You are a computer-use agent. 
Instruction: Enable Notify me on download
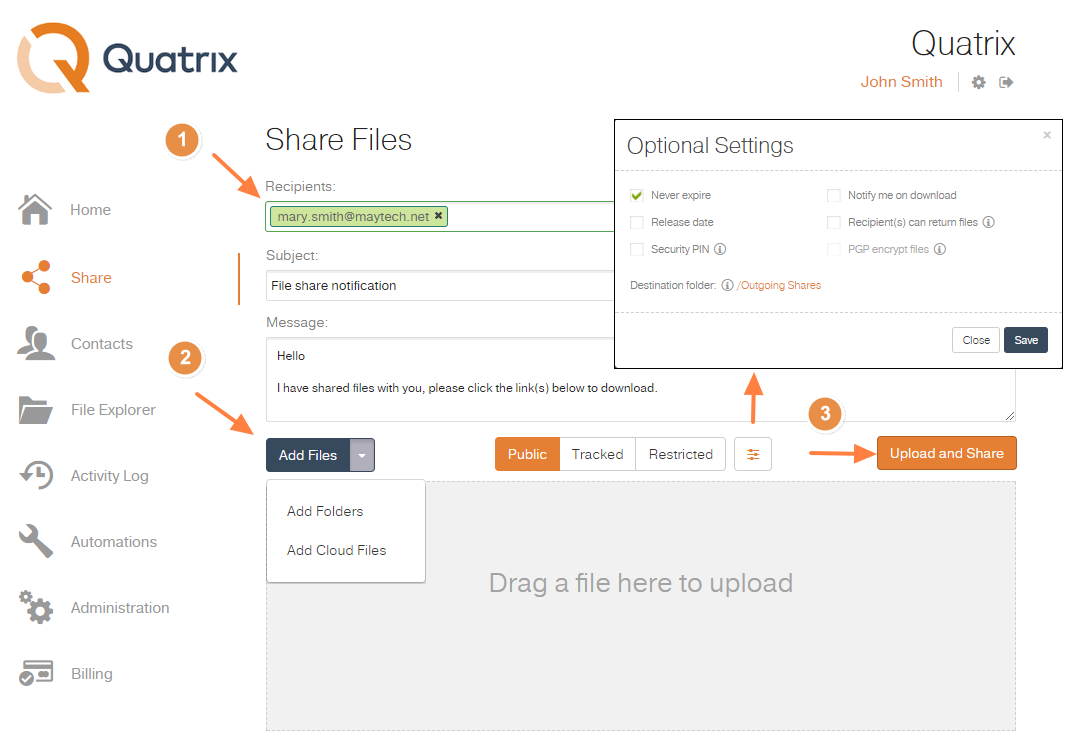pyautogui.click(x=834, y=195)
